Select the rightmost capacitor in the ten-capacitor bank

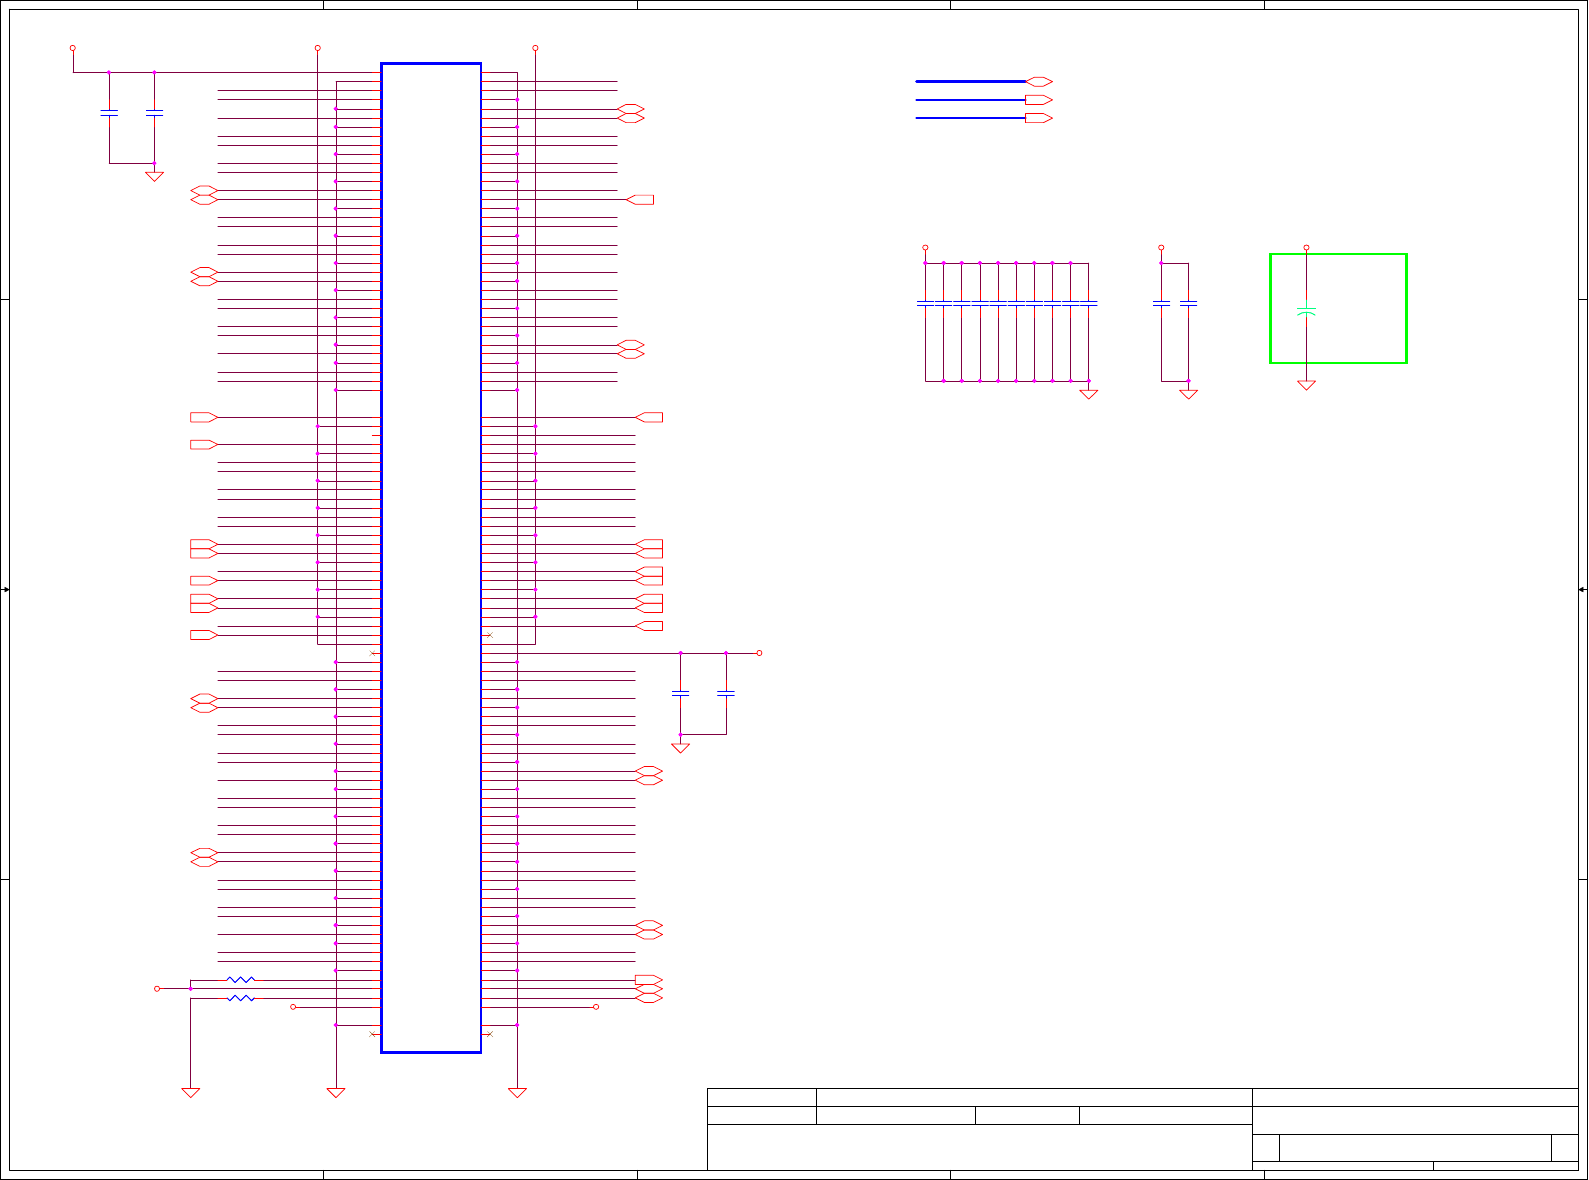point(1088,302)
